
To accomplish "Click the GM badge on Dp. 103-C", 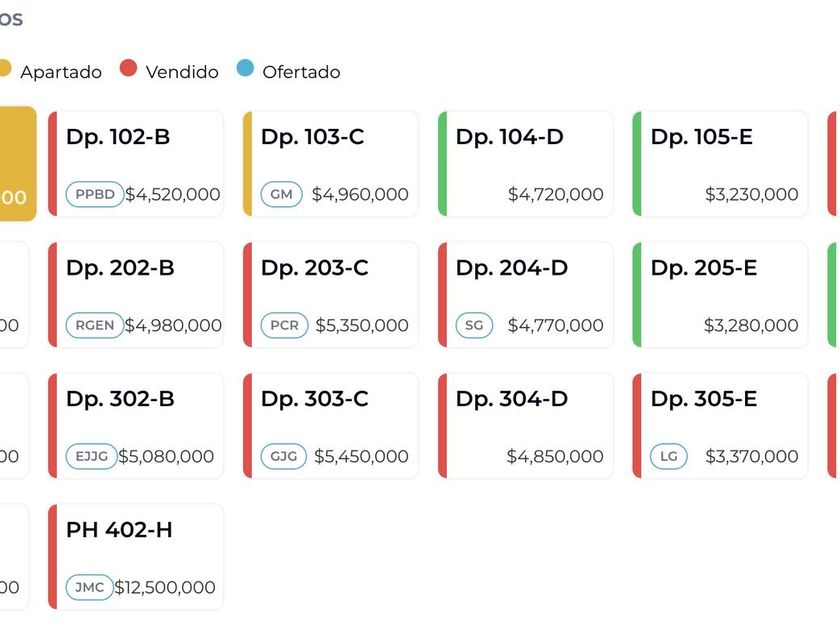I will point(281,194).
